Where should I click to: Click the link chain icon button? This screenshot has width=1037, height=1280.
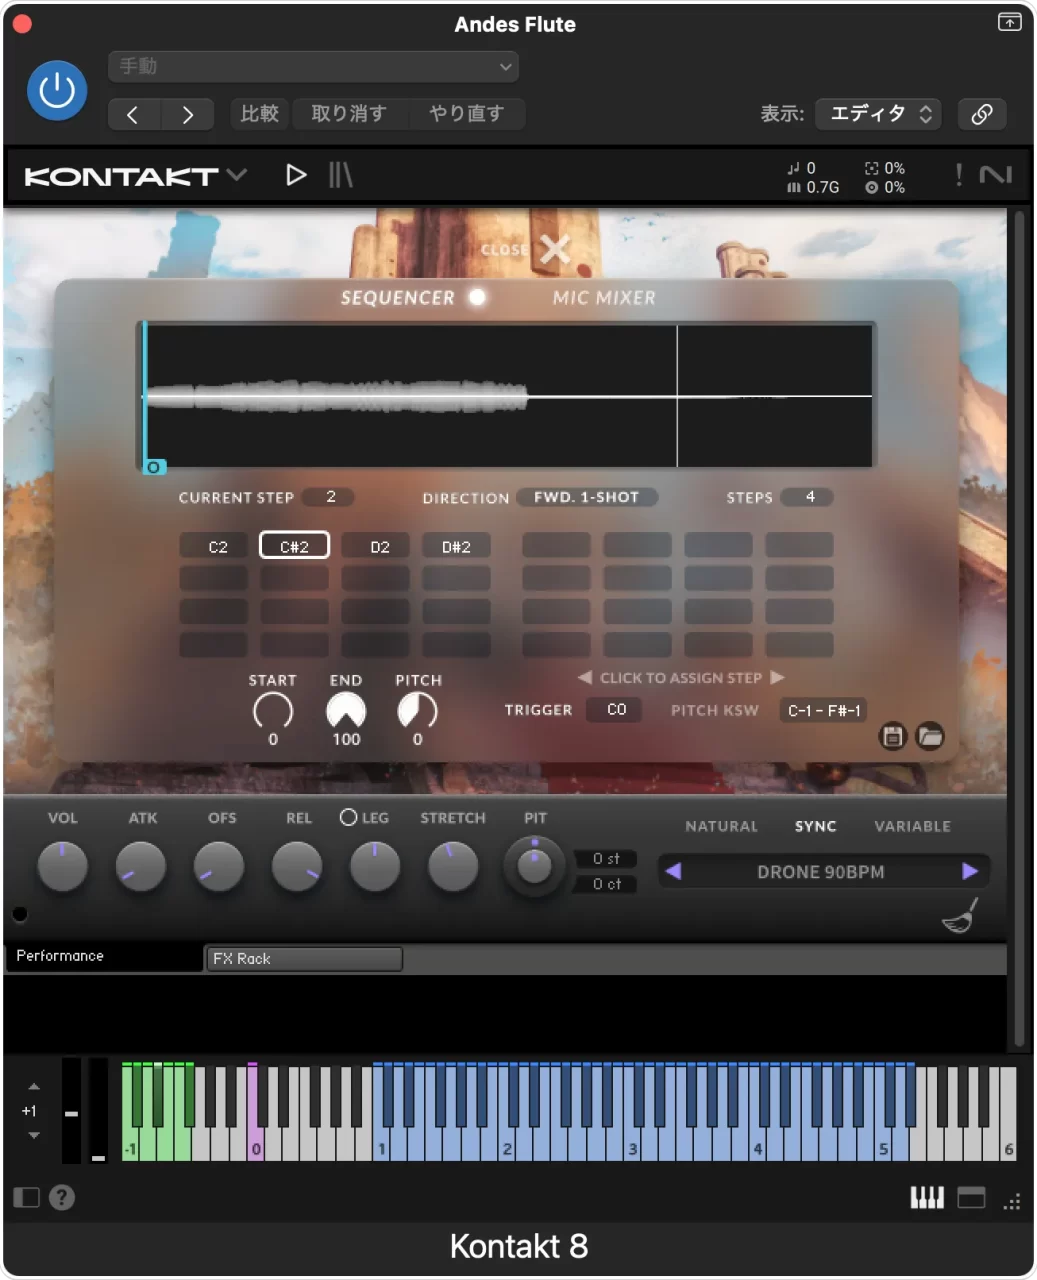(x=981, y=114)
